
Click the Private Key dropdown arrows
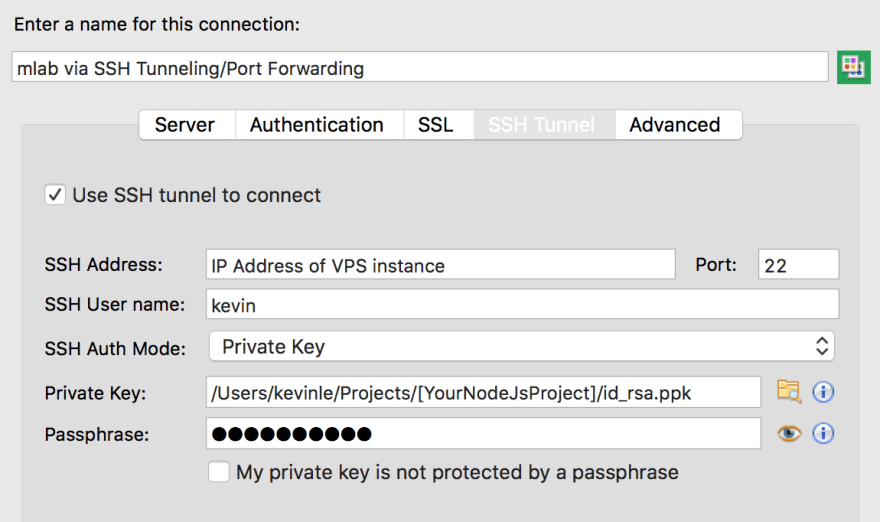pyautogui.click(x=822, y=346)
